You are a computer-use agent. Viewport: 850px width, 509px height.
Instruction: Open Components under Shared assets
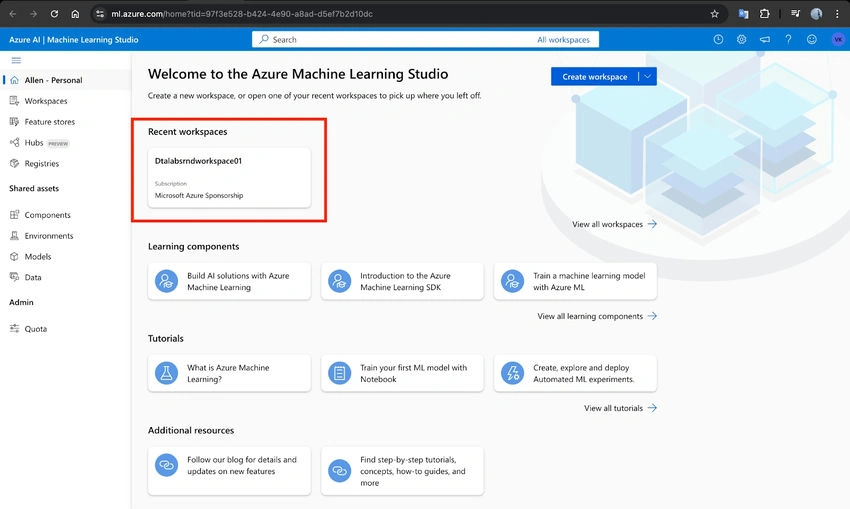pos(66,215)
